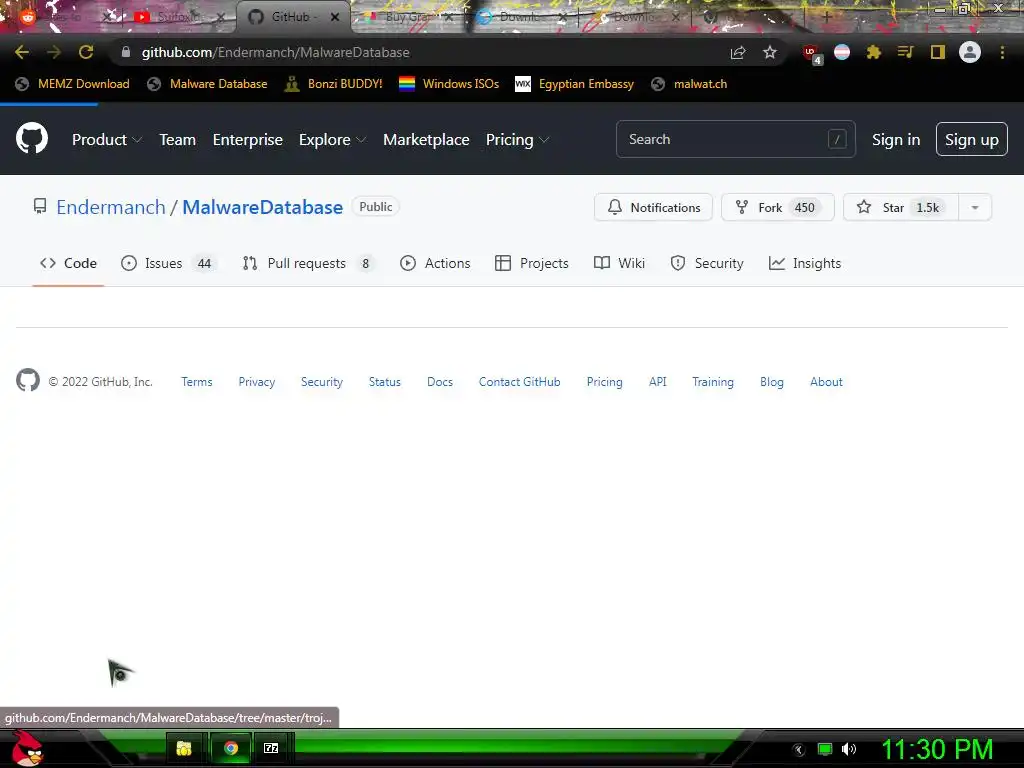Open the Bonzi BUDDY! bookmark
Viewport: 1024px width, 768px height.
(x=334, y=84)
